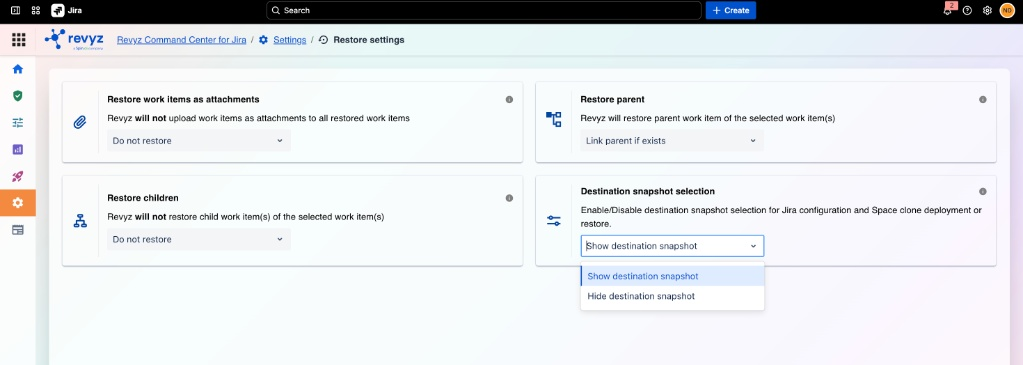Expand the Restore work items as attachments dropdown
The height and width of the screenshot is (365, 1023).
tap(198, 140)
